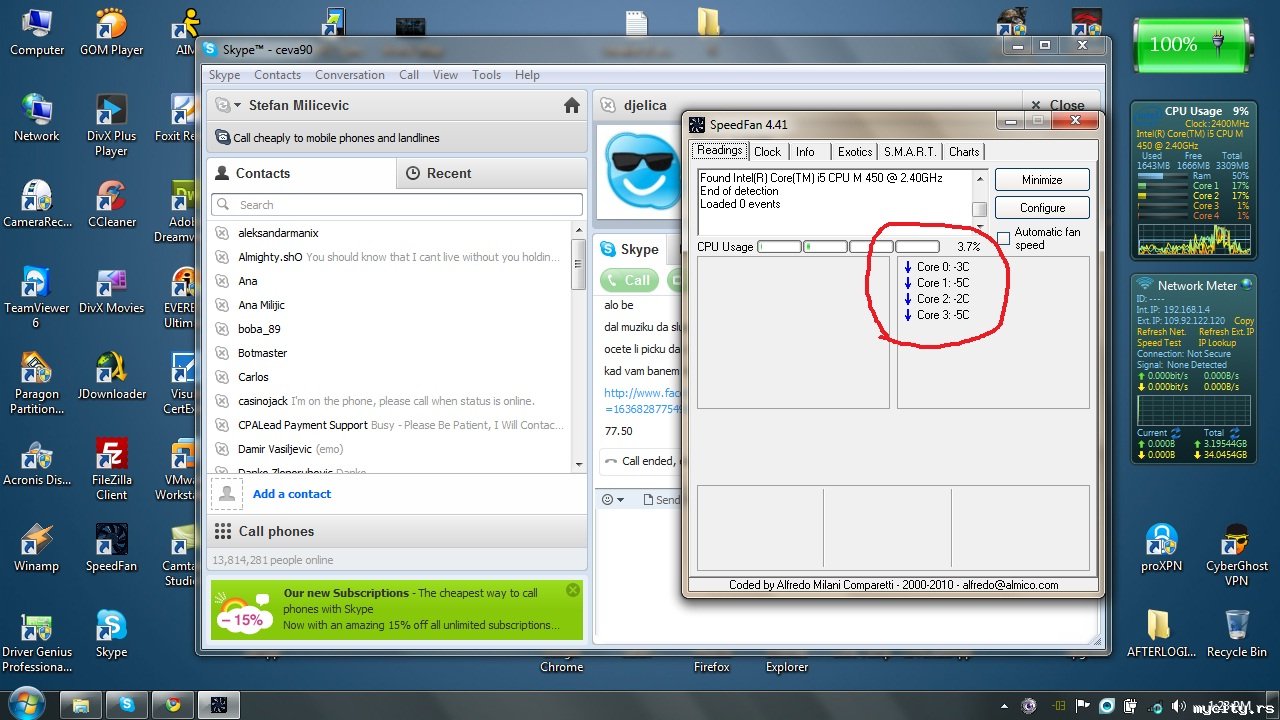The width and height of the screenshot is (1280, 720).
Task: Click Add a contact link
Action: pos(292,494)
